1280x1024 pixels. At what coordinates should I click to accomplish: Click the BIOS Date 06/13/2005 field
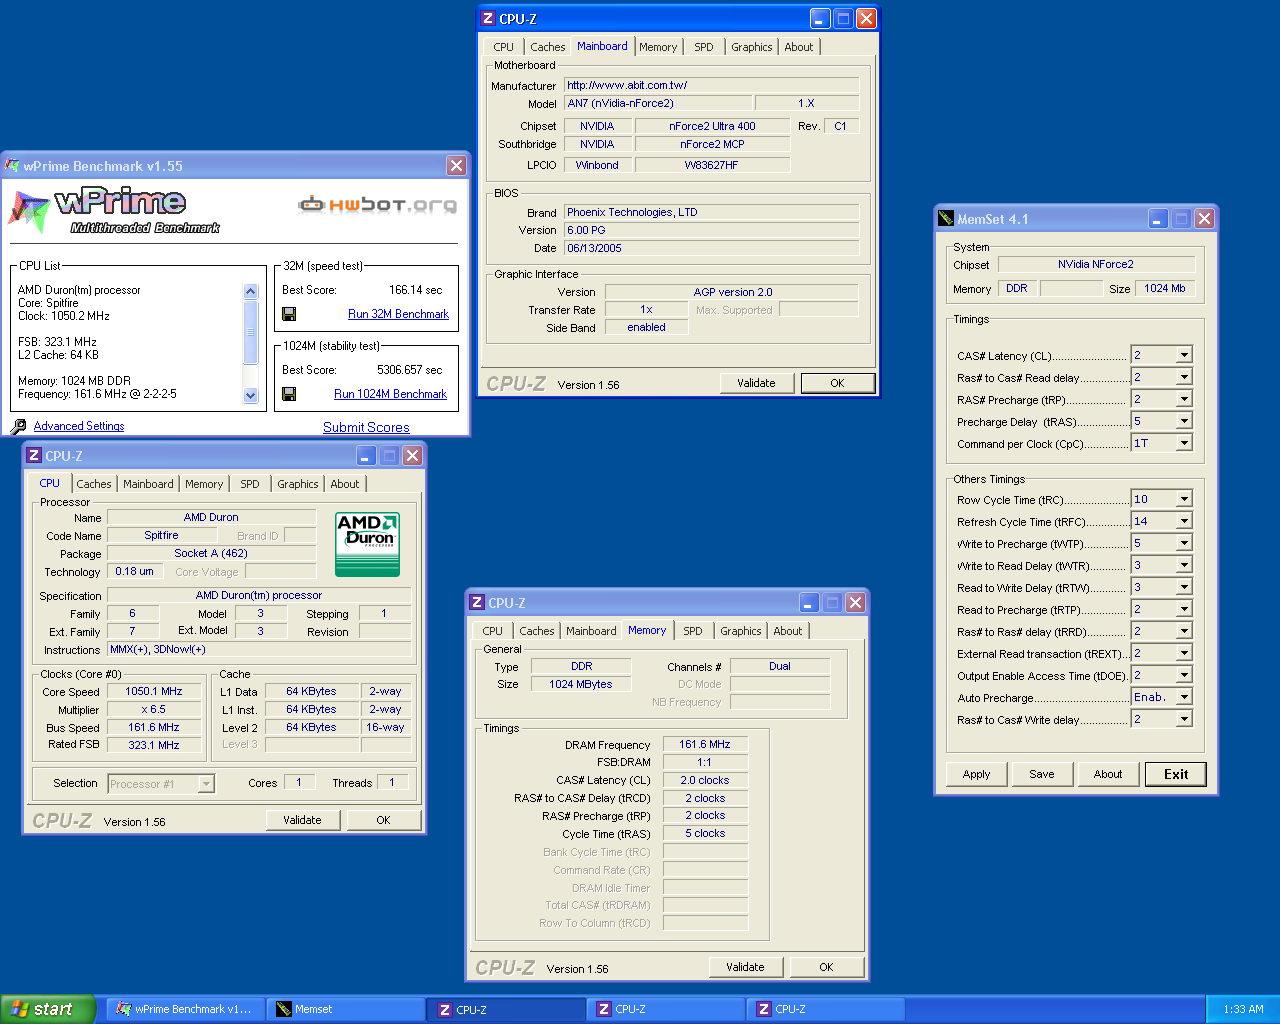point(711,248)
